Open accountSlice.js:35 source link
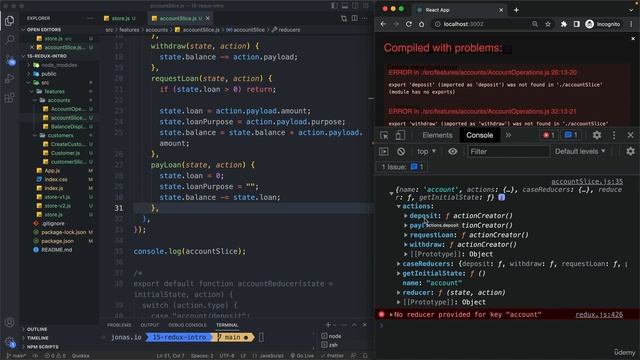Image resolution: width=640 pixels, height=360 pixels. pyautogui.click(x=587, y=182)
